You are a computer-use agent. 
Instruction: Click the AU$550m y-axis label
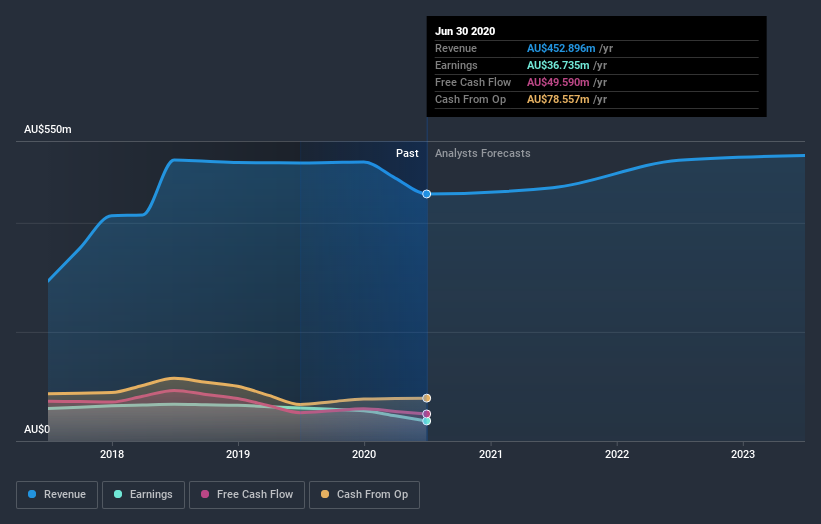tap(48, 129)
